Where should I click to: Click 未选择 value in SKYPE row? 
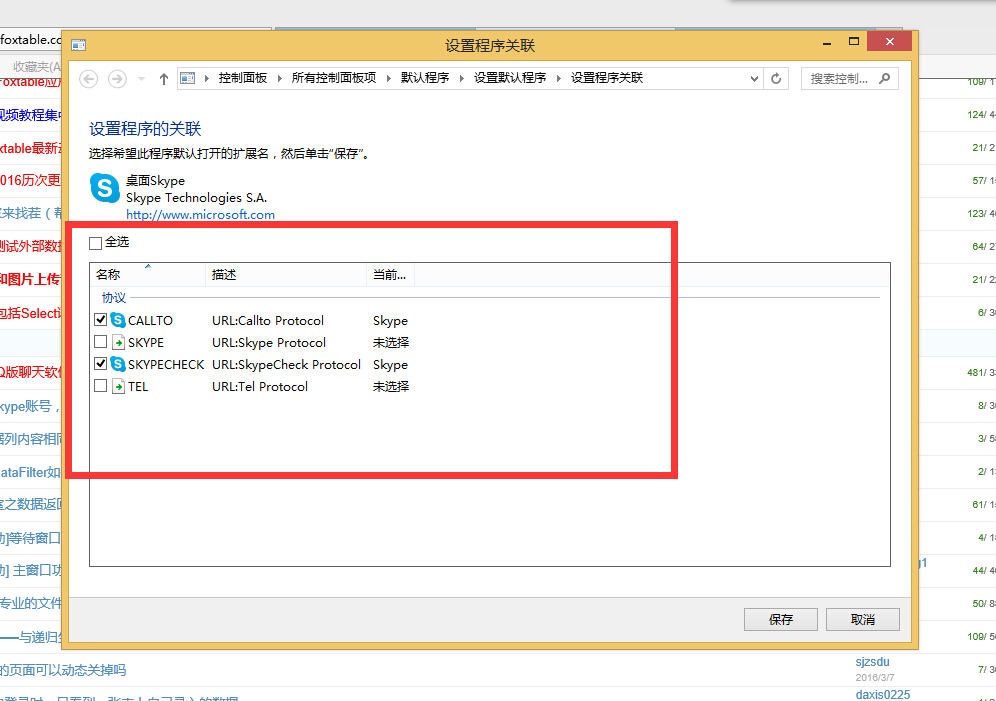391,343
